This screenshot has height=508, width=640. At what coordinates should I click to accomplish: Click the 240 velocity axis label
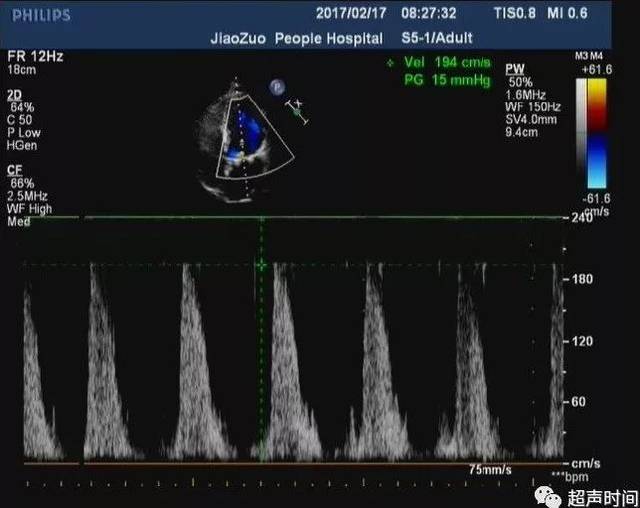pyautogui.click(x=582, y=218)
